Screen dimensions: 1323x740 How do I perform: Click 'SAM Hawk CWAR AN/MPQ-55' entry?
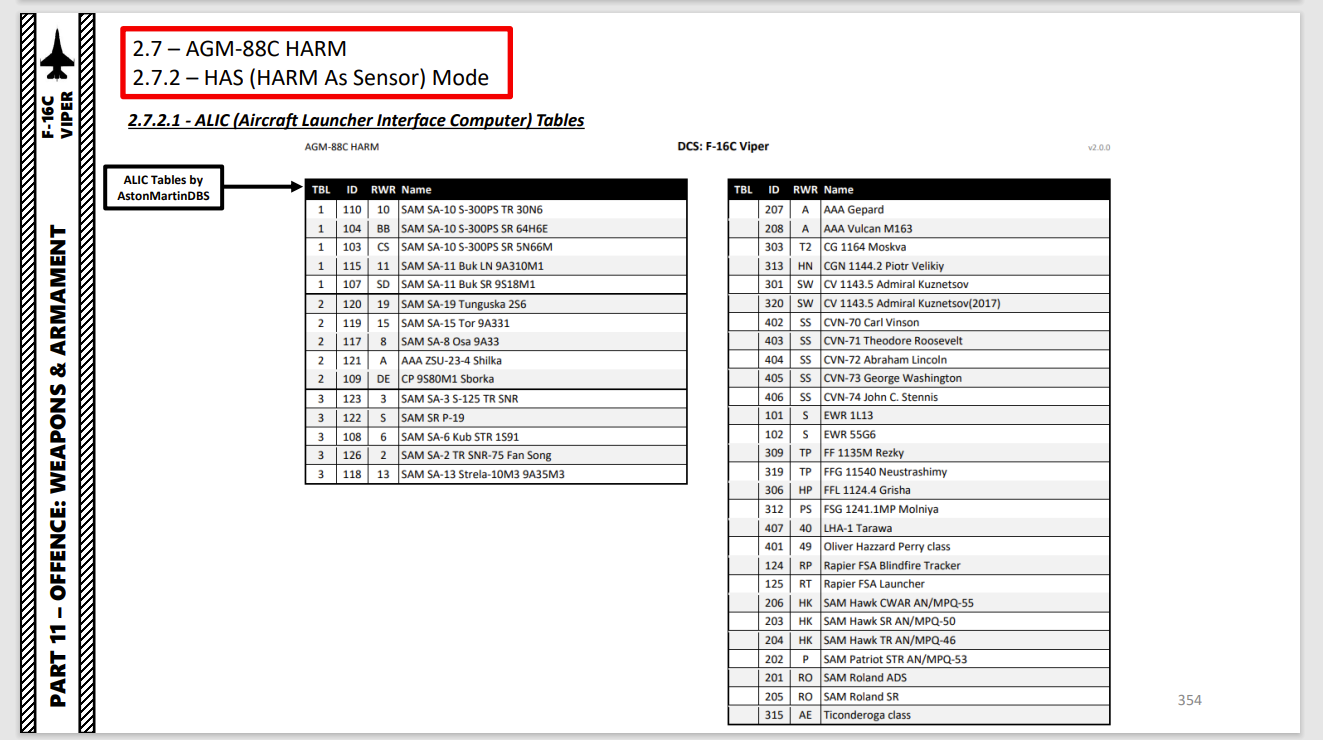(919, 603)
